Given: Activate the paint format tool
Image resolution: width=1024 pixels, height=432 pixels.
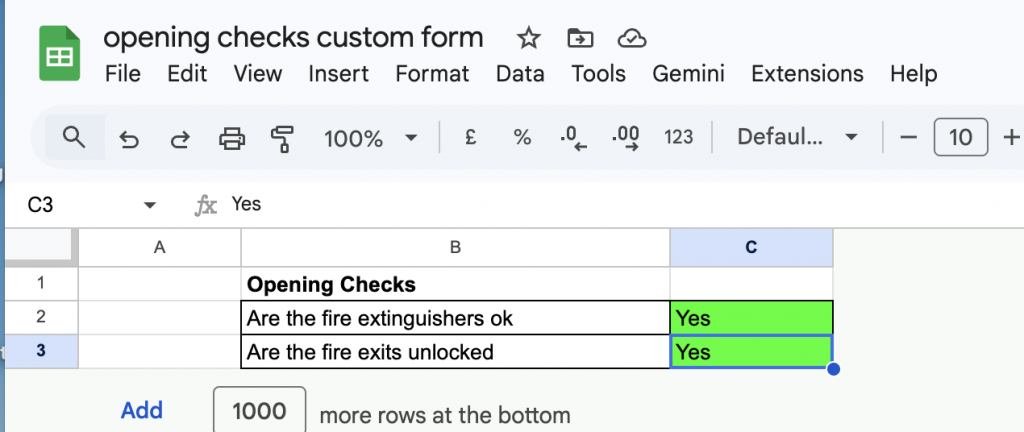Looking at the screenshot, I should (283, 138).
